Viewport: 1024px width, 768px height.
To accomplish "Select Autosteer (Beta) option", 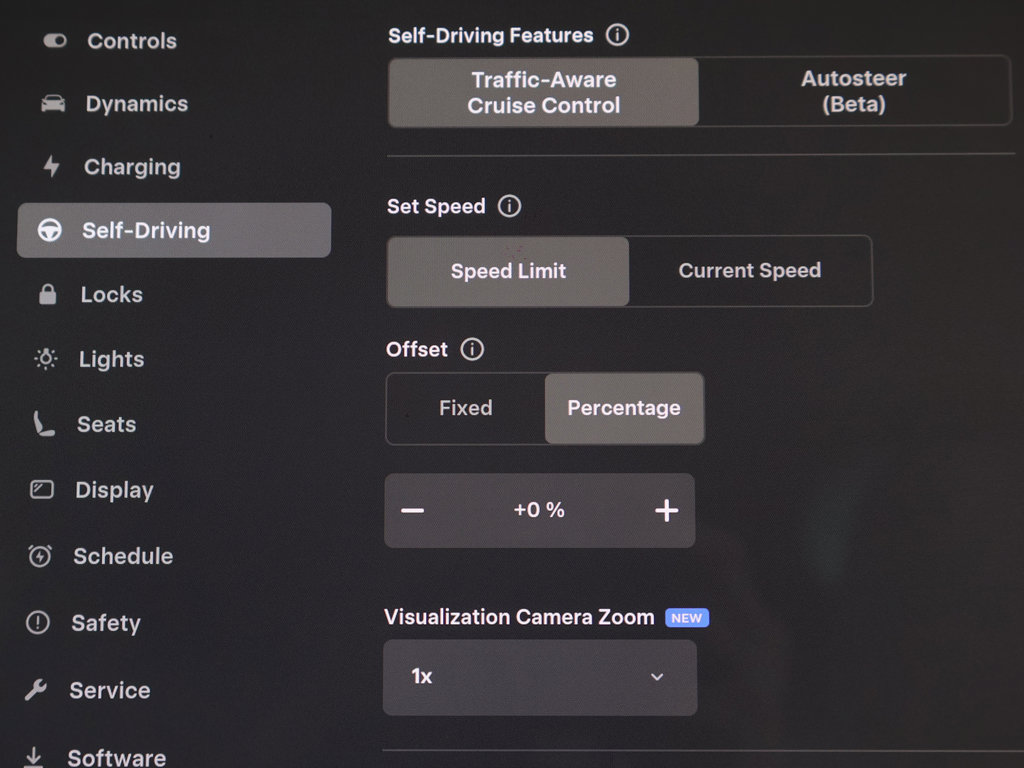I will click(854, 91).
